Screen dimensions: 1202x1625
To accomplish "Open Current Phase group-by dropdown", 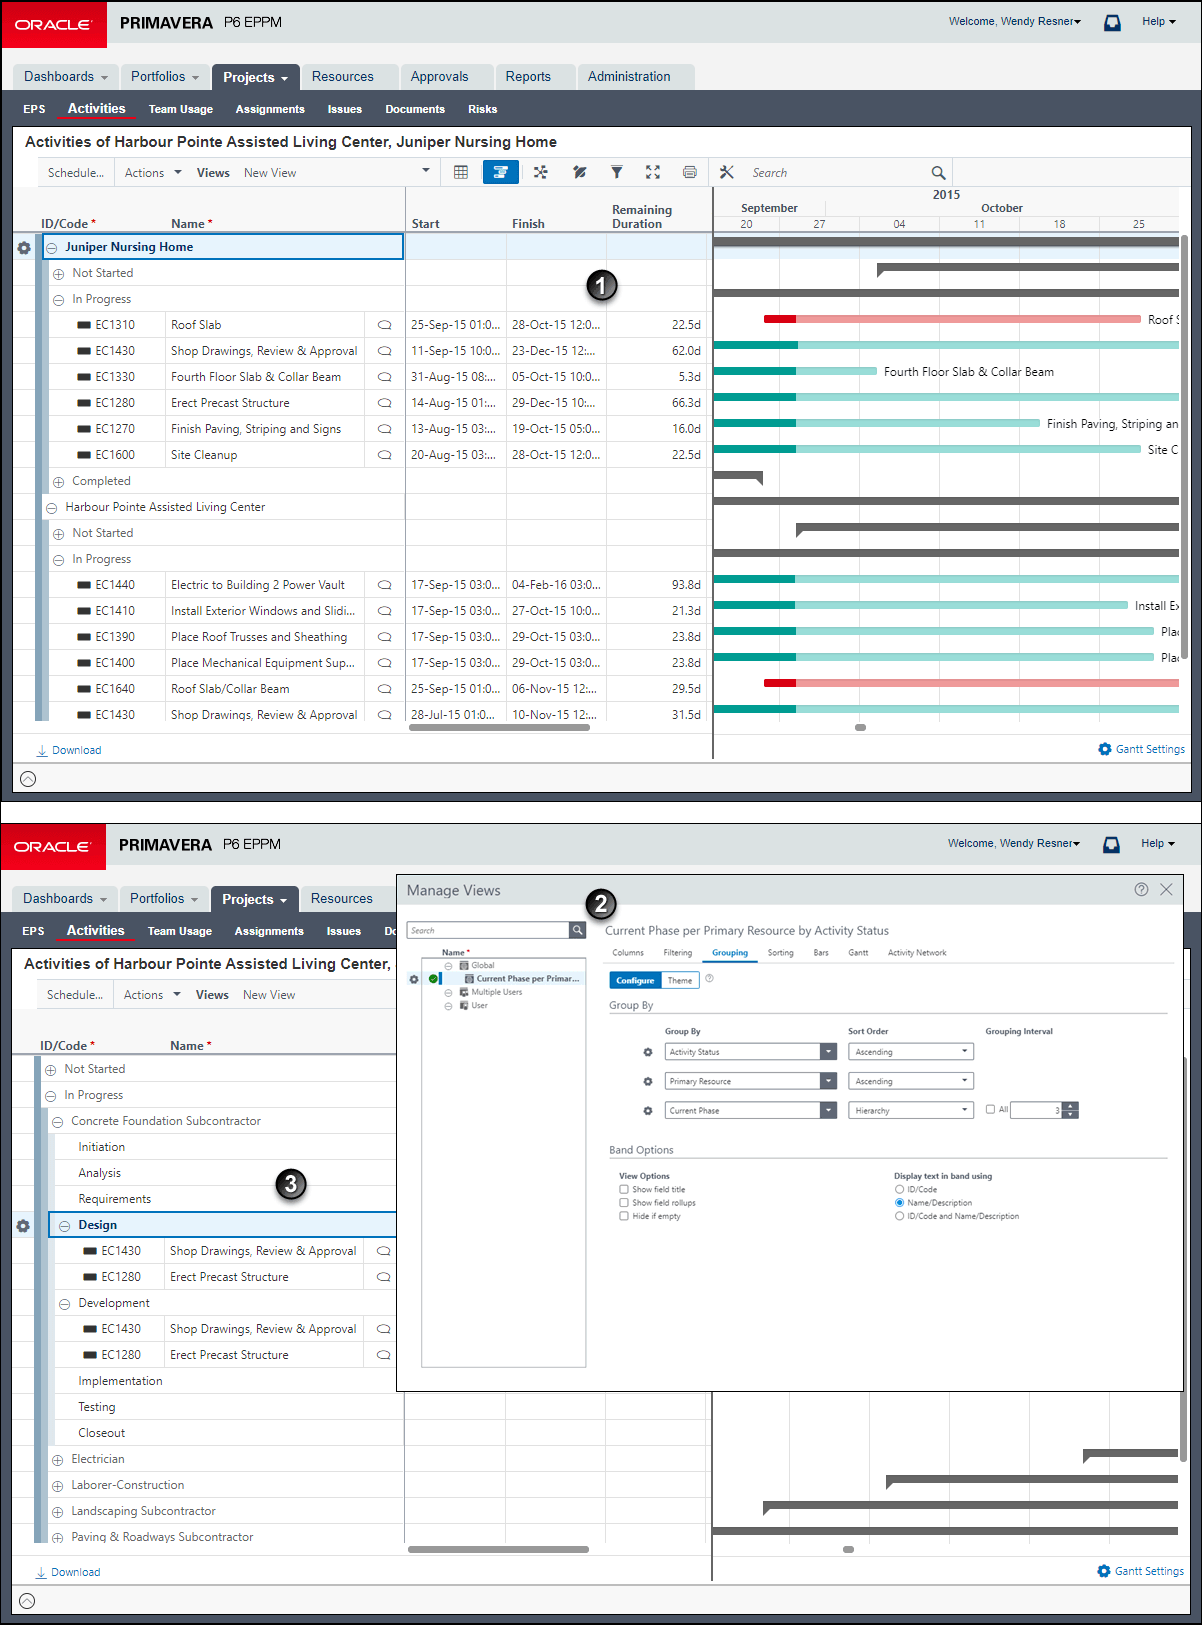I will coord(828,1110).
